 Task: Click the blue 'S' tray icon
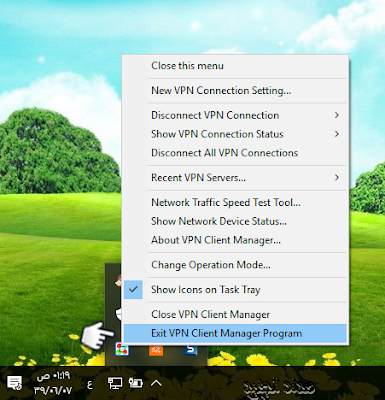[191, 350]
